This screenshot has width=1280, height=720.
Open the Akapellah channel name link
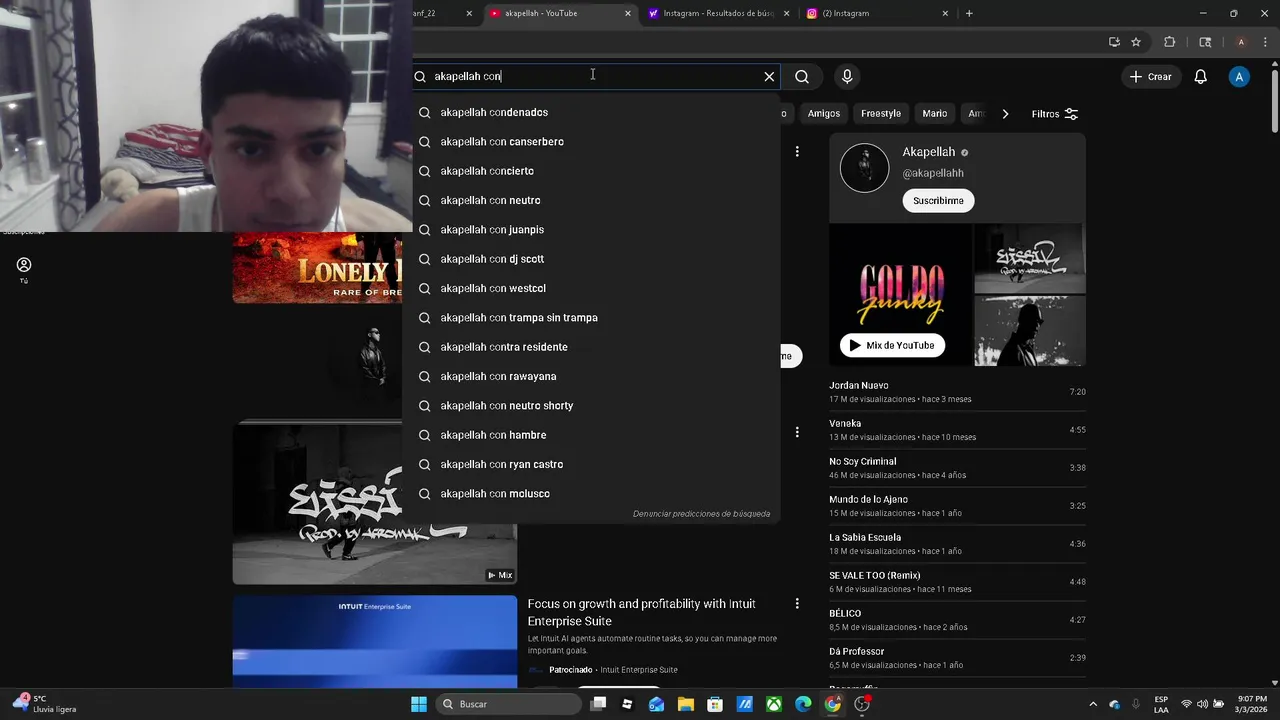(929, 152)
